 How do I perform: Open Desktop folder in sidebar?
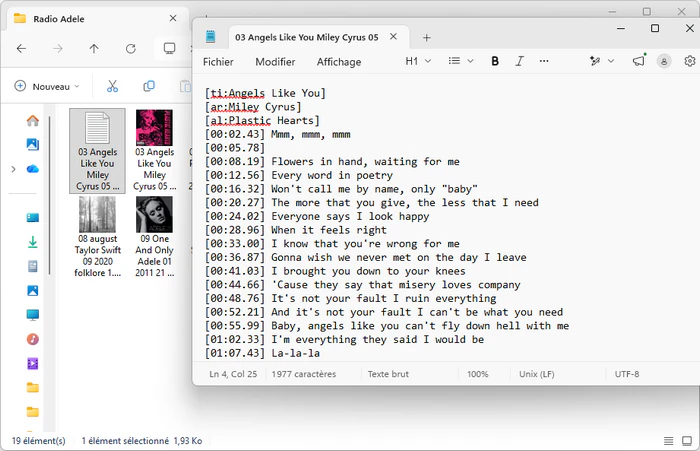(x=33, y=217)
